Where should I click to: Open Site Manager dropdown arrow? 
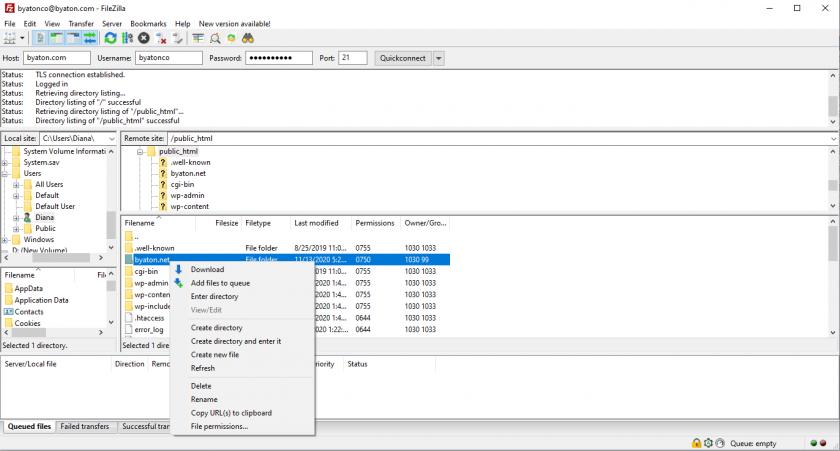coord(22,38)
